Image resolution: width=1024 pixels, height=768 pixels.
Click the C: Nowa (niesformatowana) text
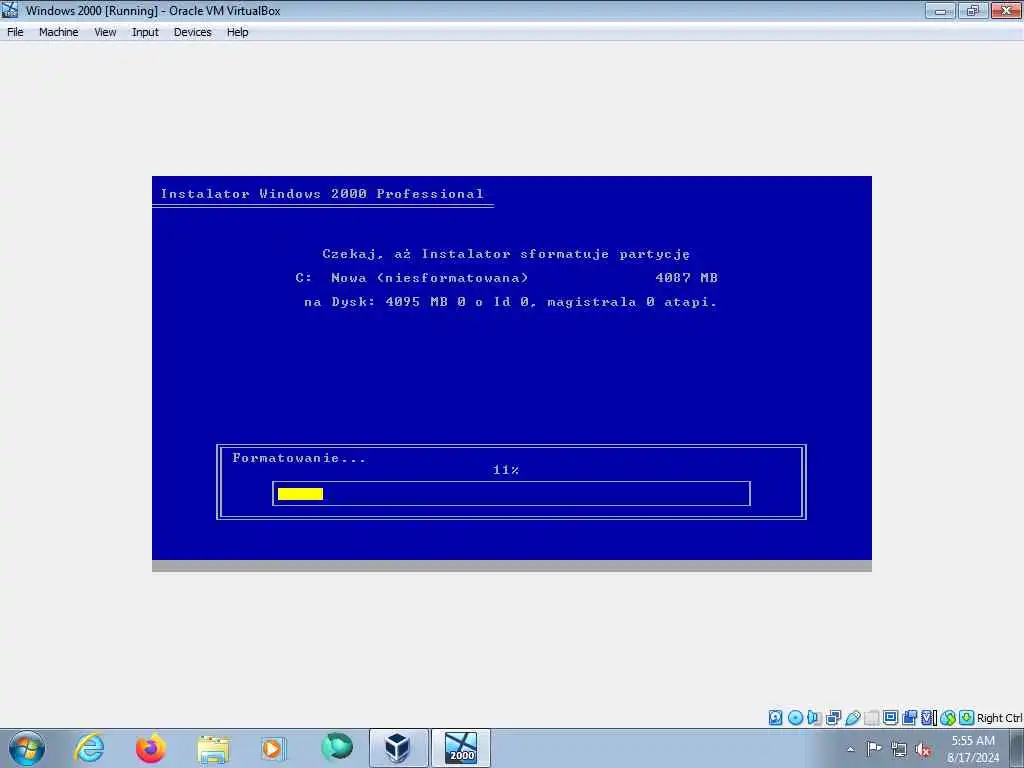click(x=411, y=278)
